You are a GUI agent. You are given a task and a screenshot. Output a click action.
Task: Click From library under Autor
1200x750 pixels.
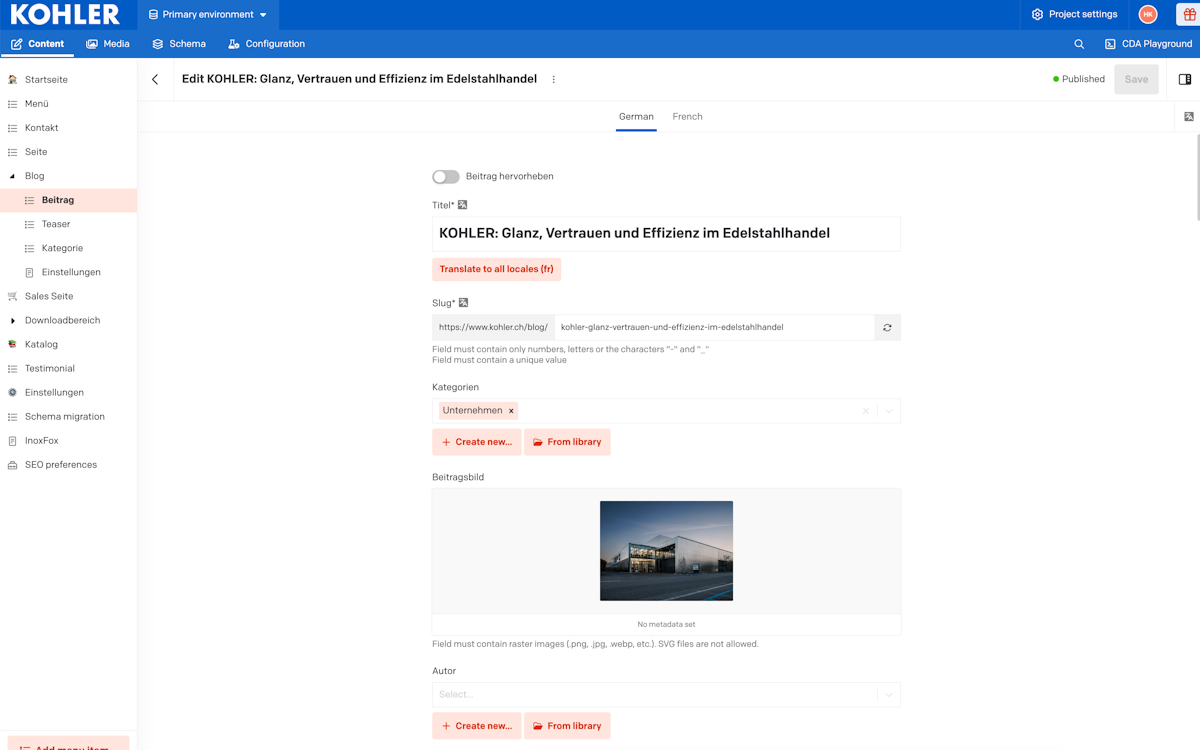(x=567, y=726)
